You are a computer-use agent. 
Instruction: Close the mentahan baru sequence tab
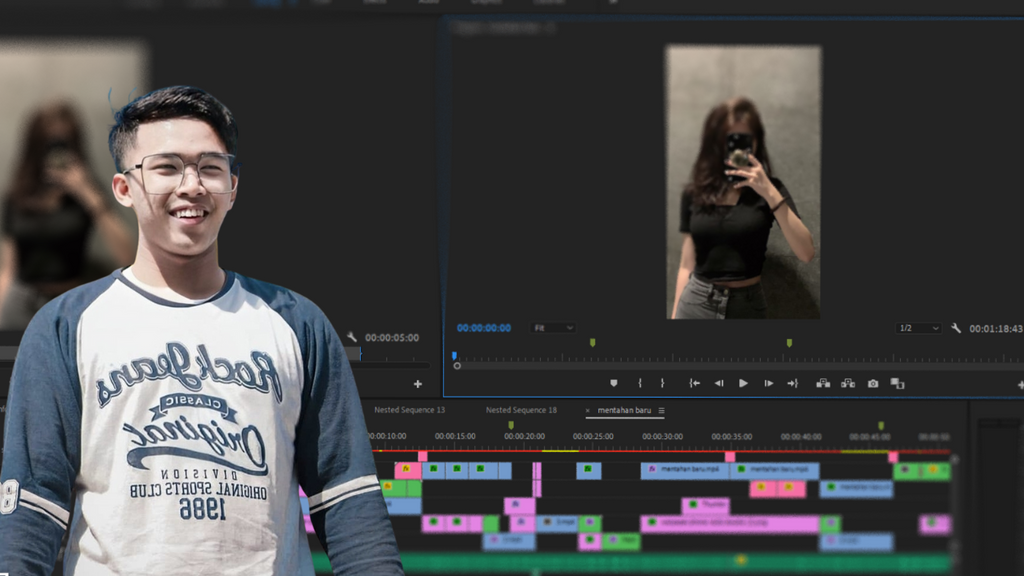tap(588, 411)
